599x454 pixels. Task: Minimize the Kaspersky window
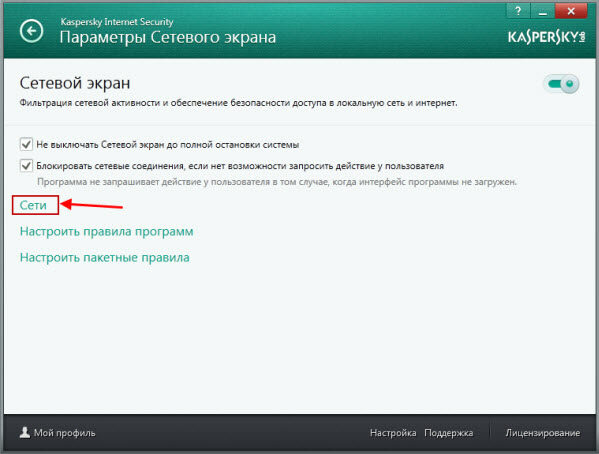542,11
